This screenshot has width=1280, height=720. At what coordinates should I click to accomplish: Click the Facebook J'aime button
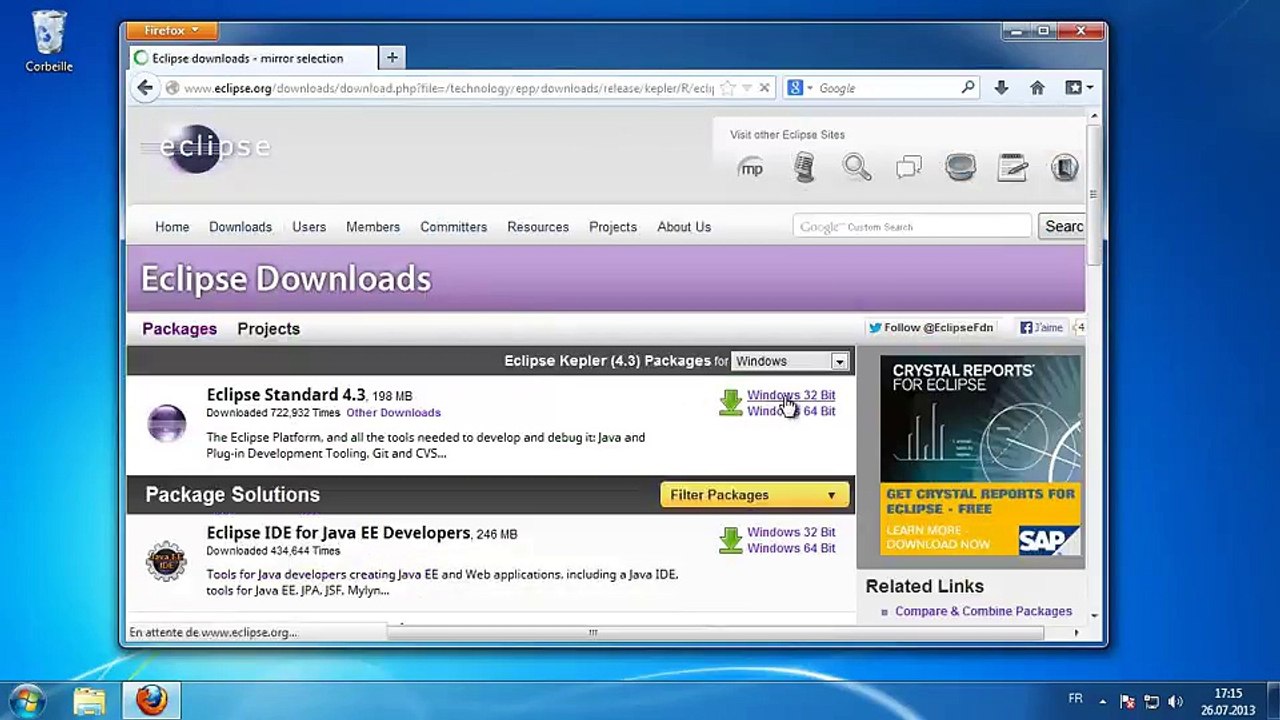coord(1042,327)
